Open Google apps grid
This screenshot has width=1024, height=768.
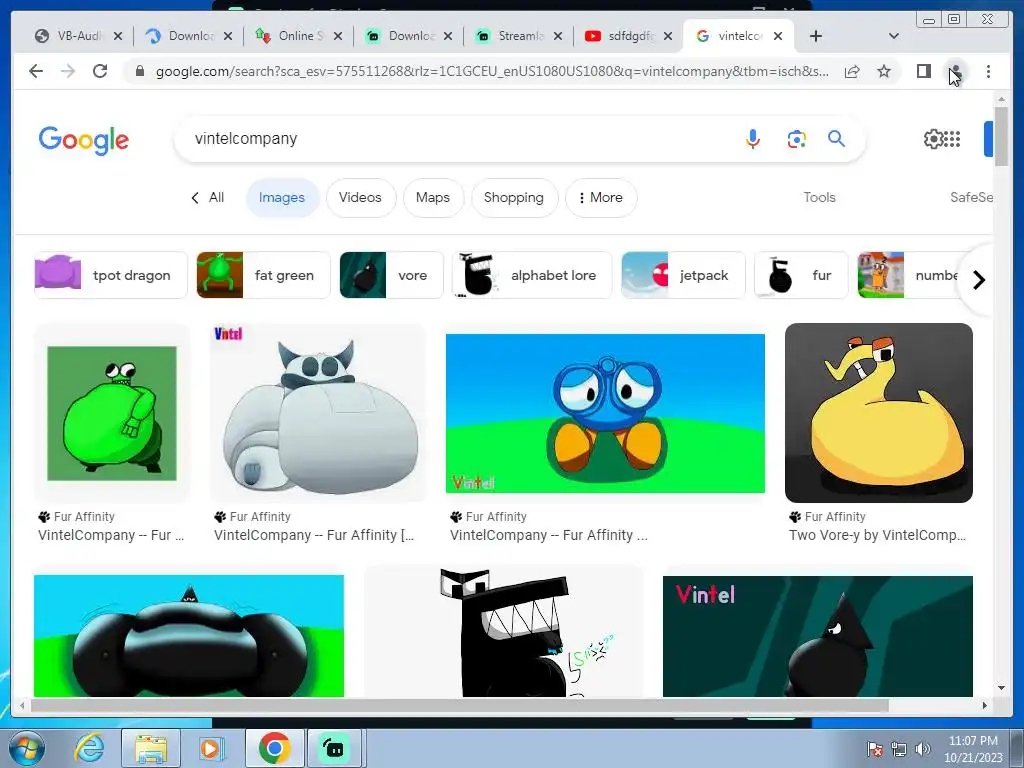coord(953,138)
